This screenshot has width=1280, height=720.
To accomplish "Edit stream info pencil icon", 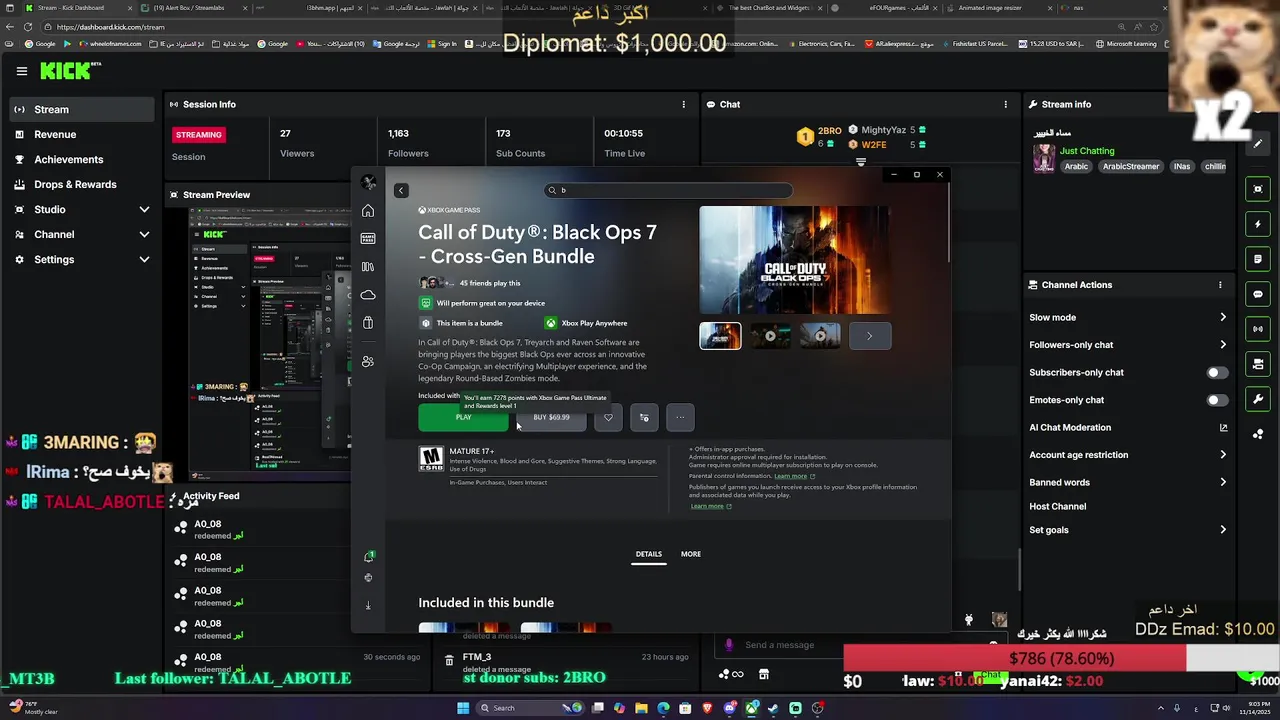I will [x=1258, y=143].
